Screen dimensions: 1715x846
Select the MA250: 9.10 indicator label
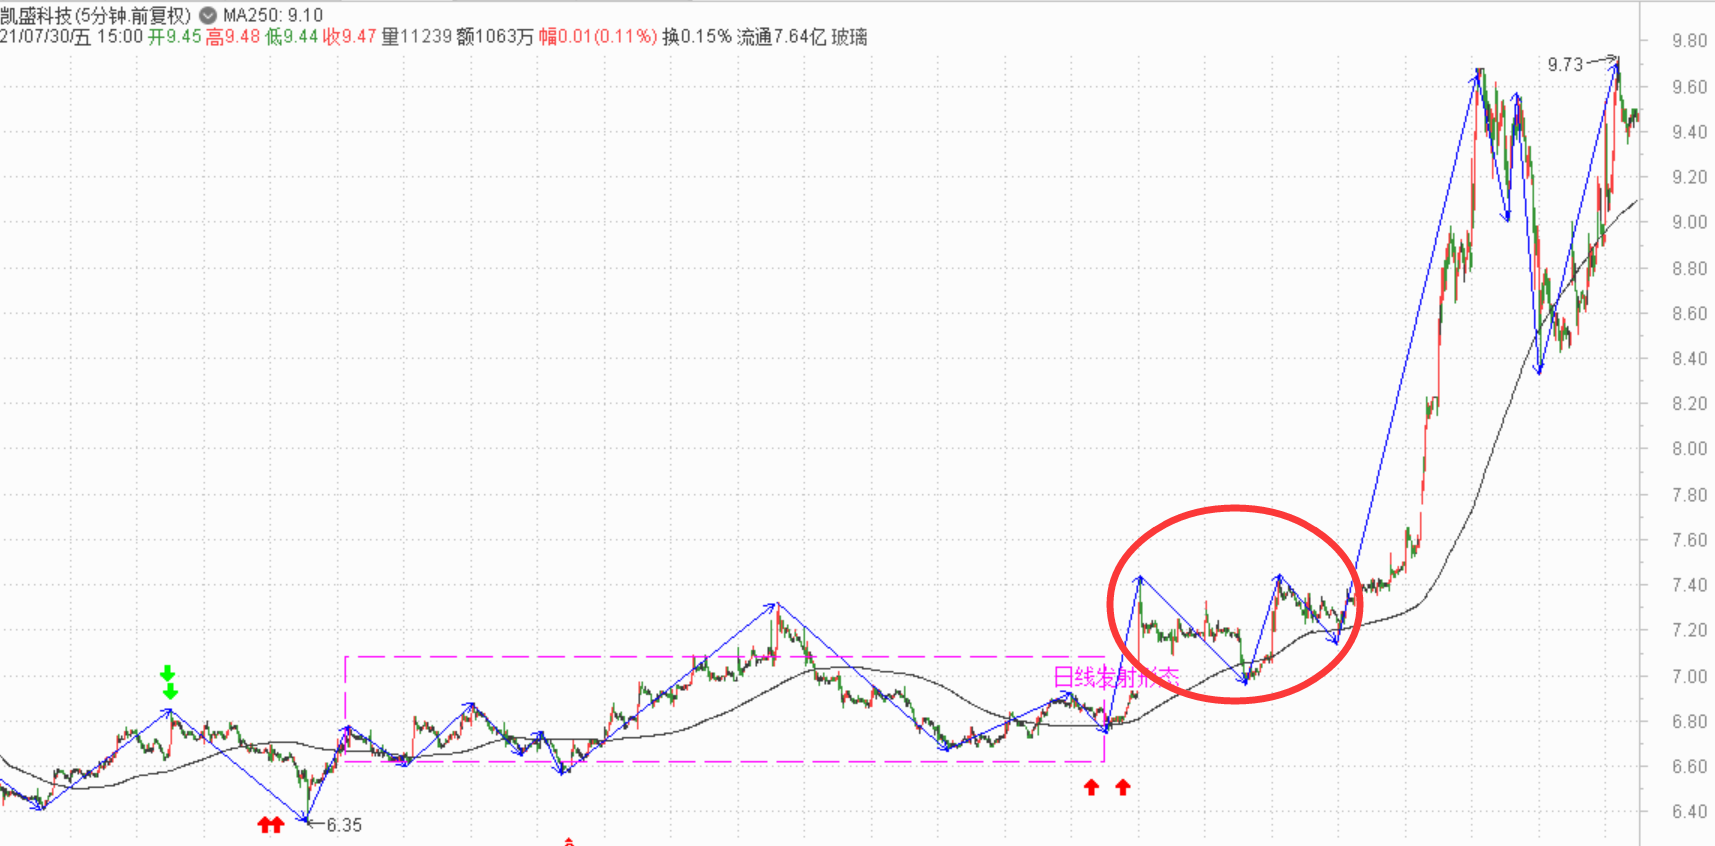coord(272,15)
